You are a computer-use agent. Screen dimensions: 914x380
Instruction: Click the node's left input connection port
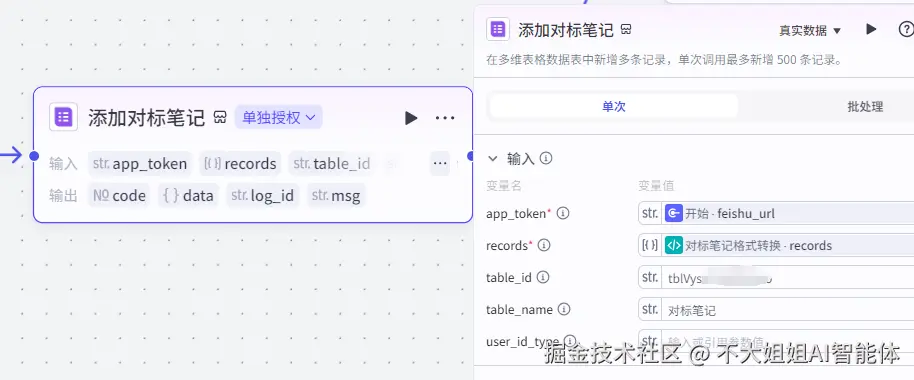(34, 156)
